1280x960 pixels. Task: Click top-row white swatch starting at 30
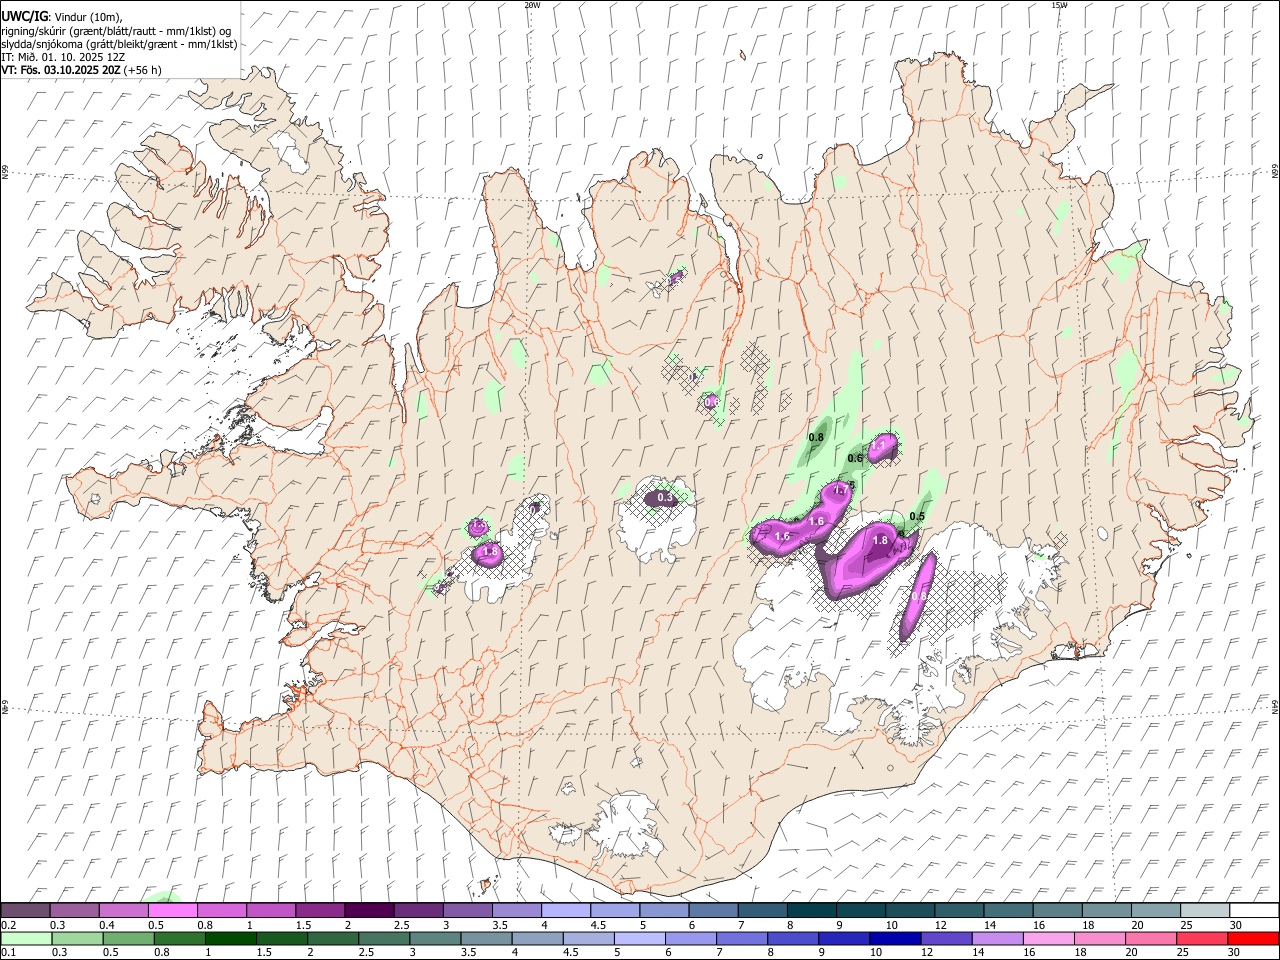pos(1254,910)
